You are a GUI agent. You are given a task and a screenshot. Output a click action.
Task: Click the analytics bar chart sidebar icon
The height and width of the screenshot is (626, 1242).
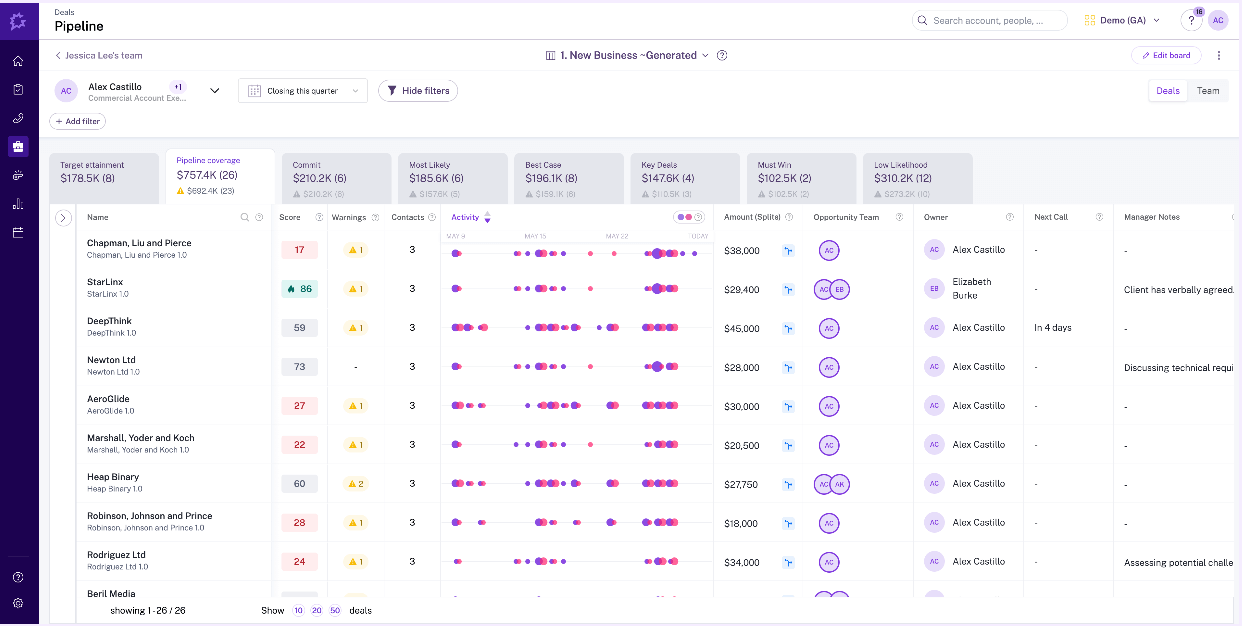[x=18, y=204]
